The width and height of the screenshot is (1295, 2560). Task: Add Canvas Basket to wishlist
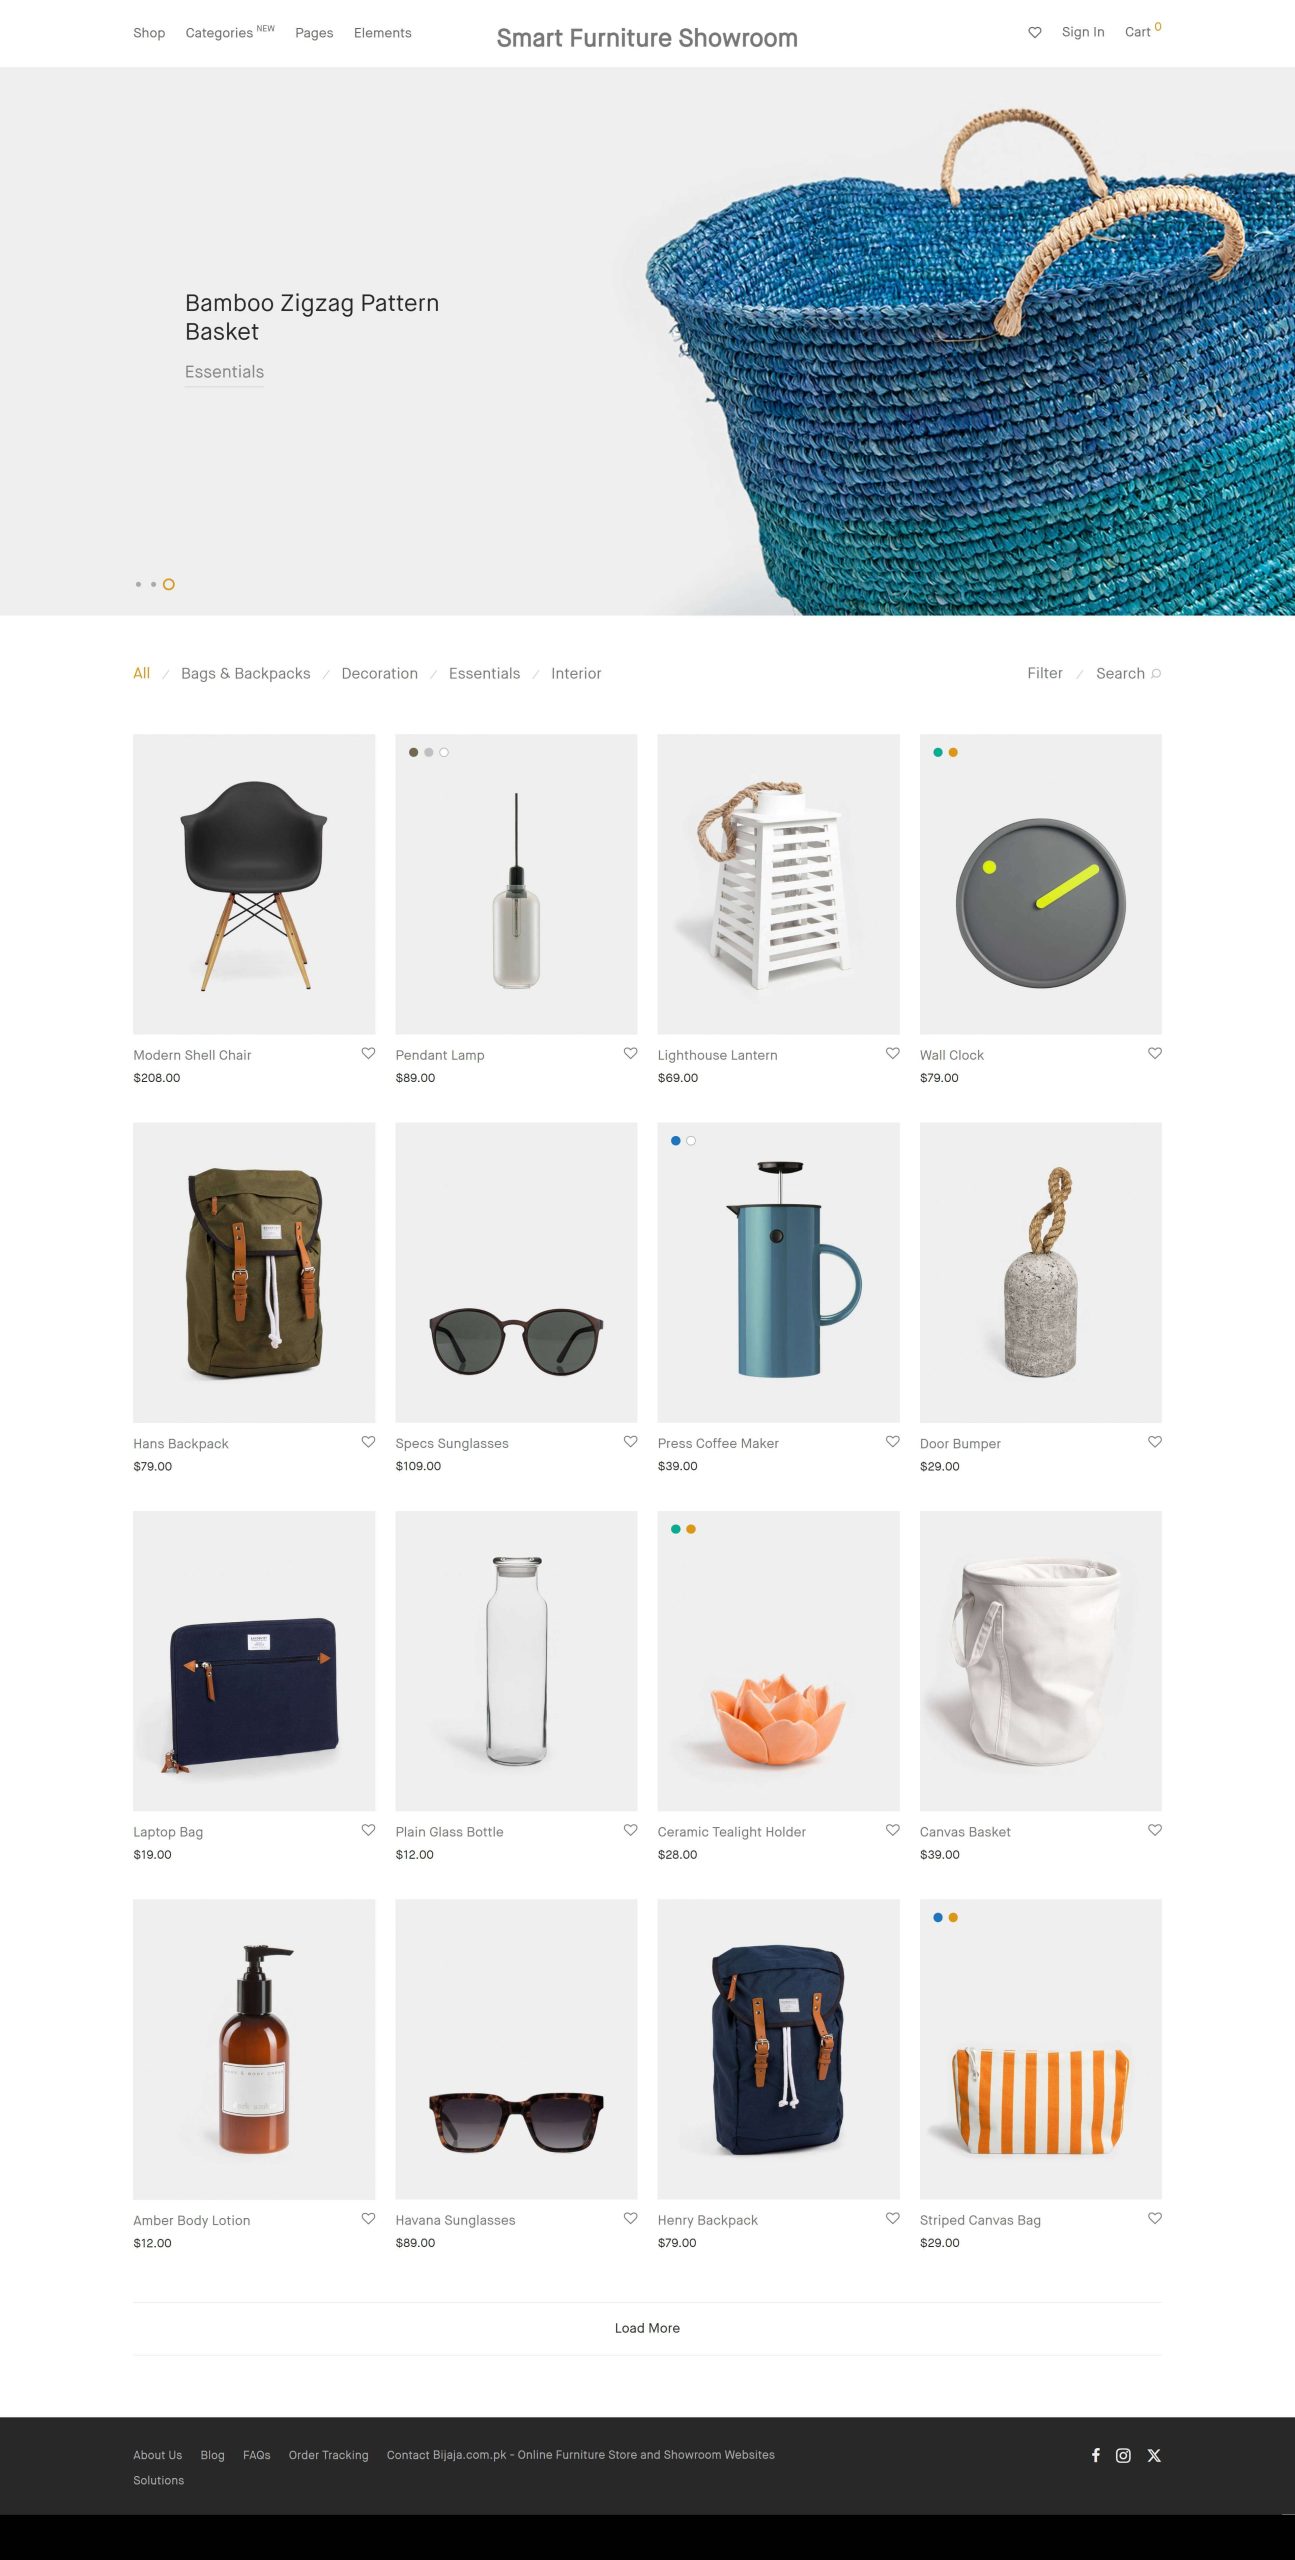click(x=1155, y=1829)
